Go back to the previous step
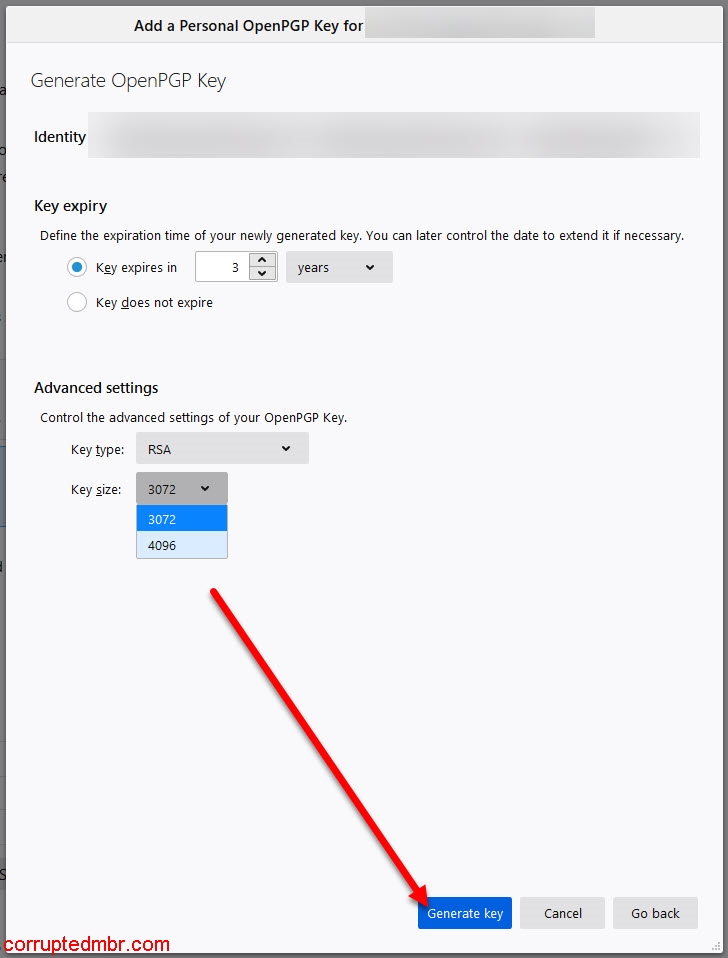This screenshot has width=728, height=958. [x=655, y=913]
